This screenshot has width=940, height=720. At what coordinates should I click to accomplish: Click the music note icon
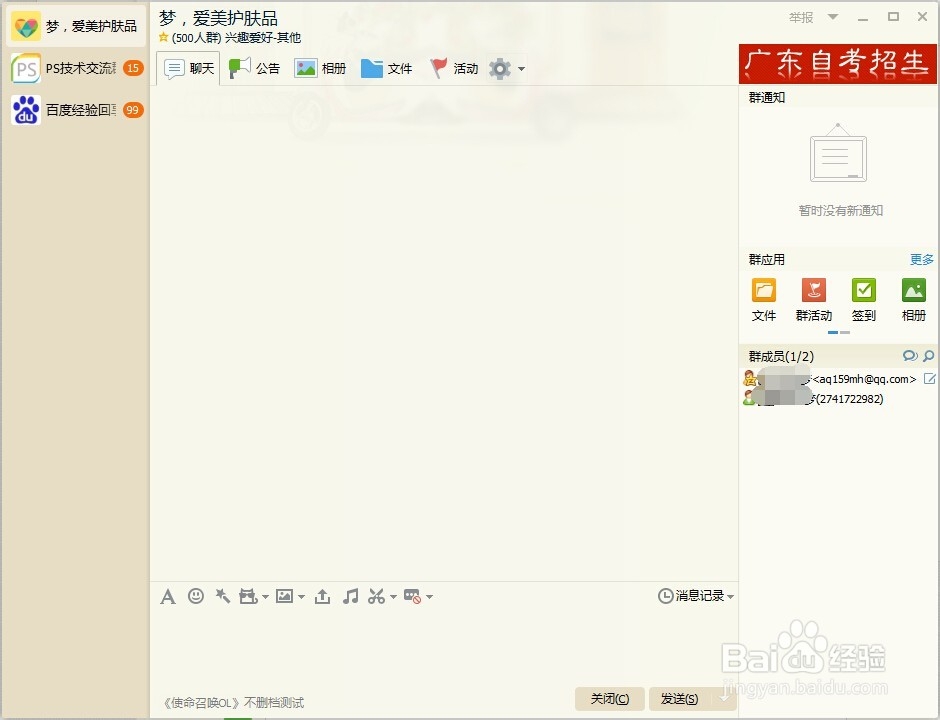[349, 596]
